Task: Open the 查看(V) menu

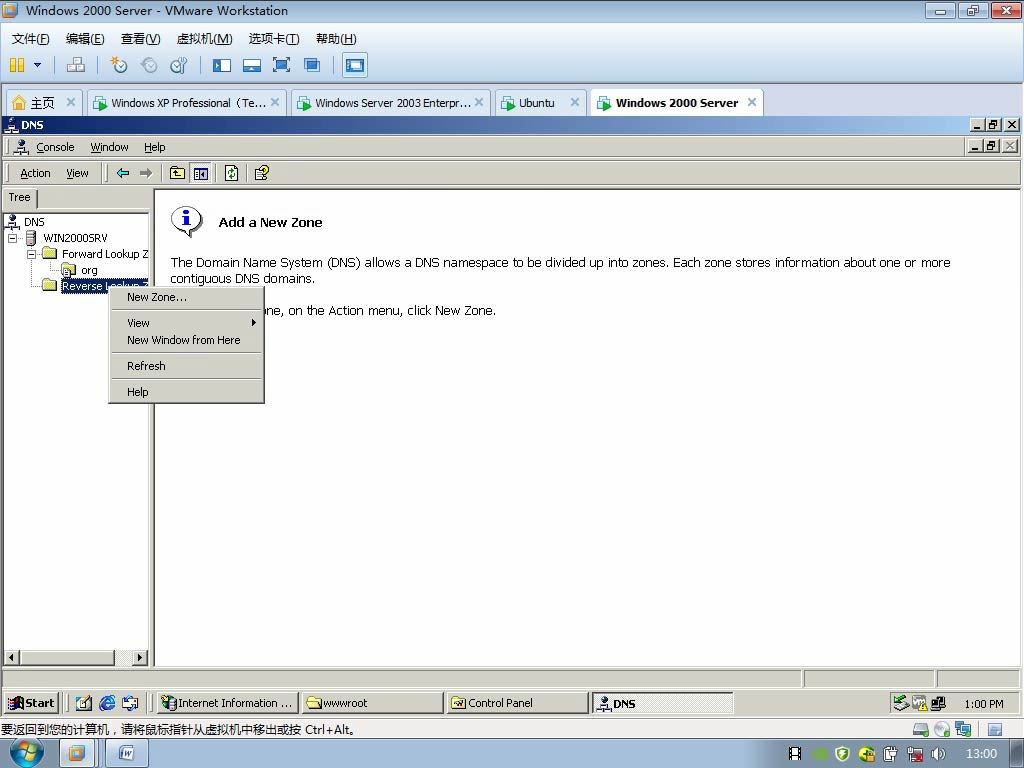Action: tap(140, 39)
